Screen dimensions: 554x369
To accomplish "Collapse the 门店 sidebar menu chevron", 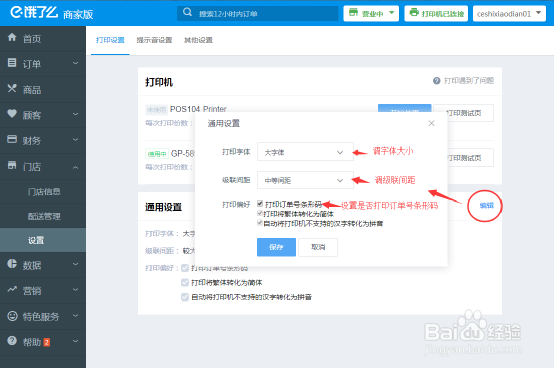I will 75,167.
